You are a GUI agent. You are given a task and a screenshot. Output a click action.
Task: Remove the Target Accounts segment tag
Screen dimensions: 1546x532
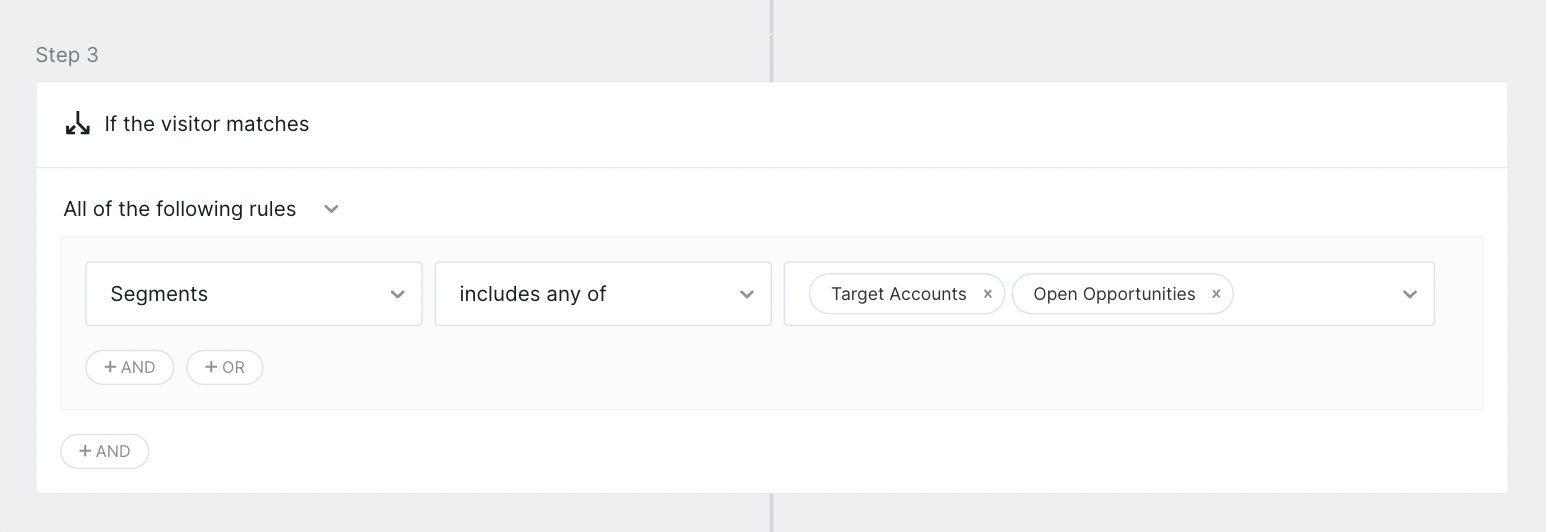(x=988, y=294)
